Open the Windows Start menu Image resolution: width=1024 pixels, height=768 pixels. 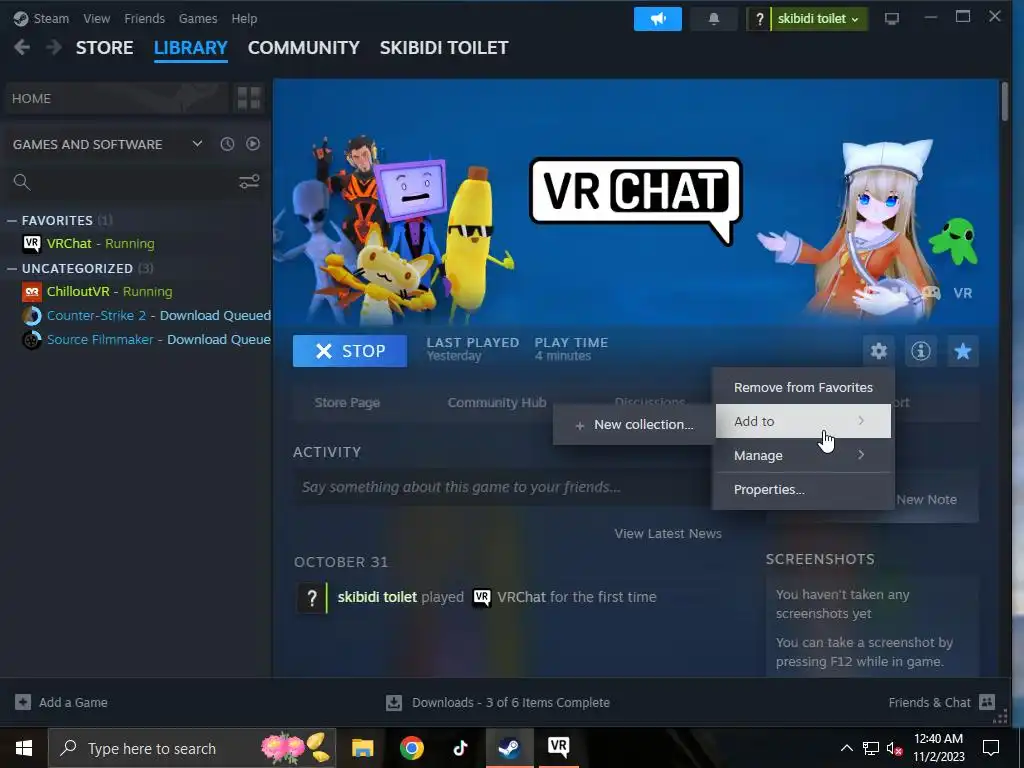click(x=24, y=748)
